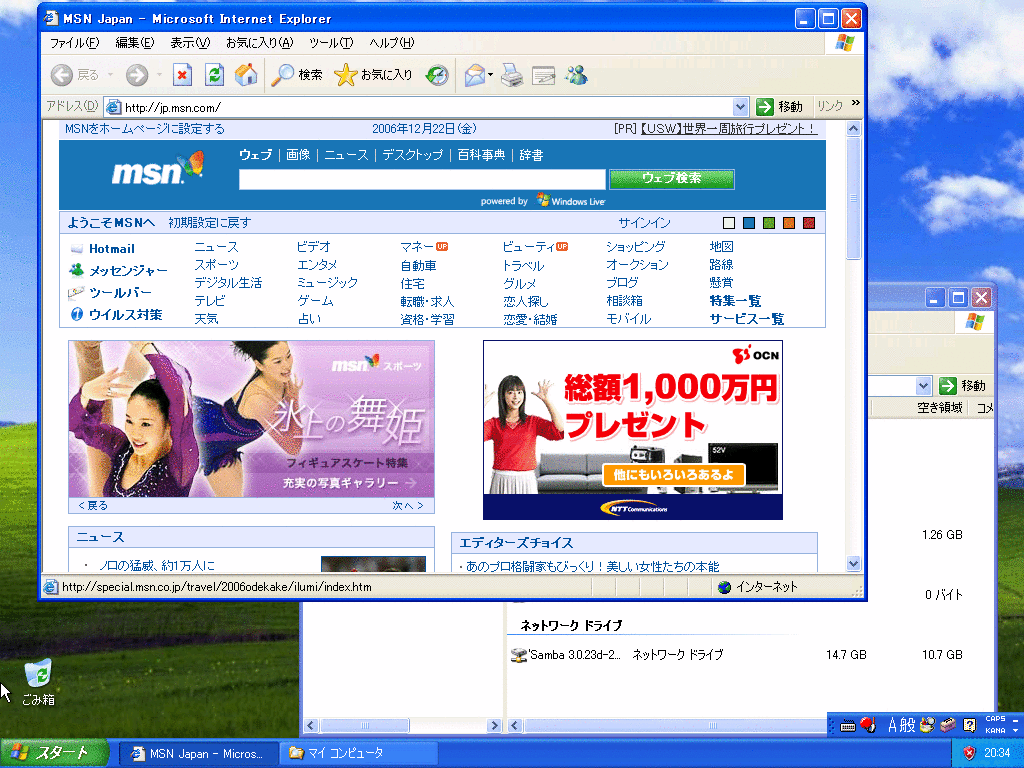
Task: Open the Forward button history dropdown arrow
Action: pos(159,75)
